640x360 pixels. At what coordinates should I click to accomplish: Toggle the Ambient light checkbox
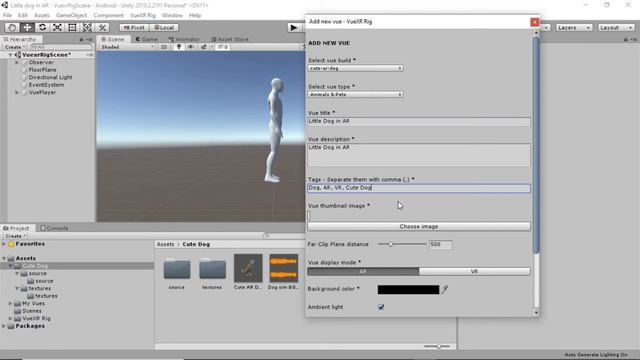pos(381,307)
